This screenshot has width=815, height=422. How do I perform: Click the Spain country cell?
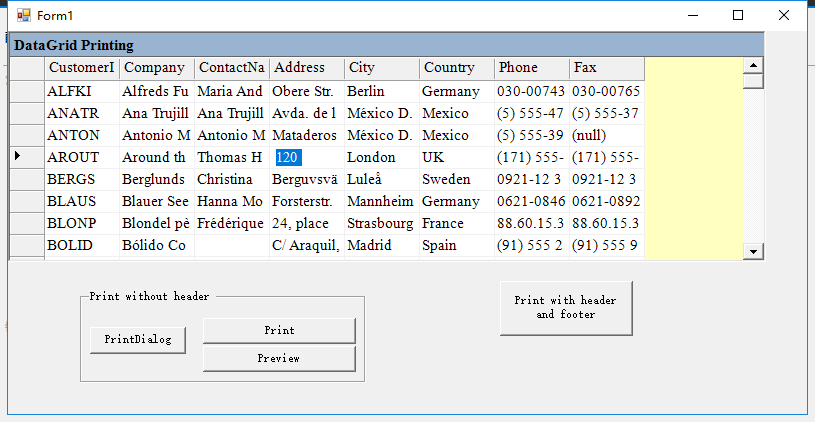coord(456,245)
